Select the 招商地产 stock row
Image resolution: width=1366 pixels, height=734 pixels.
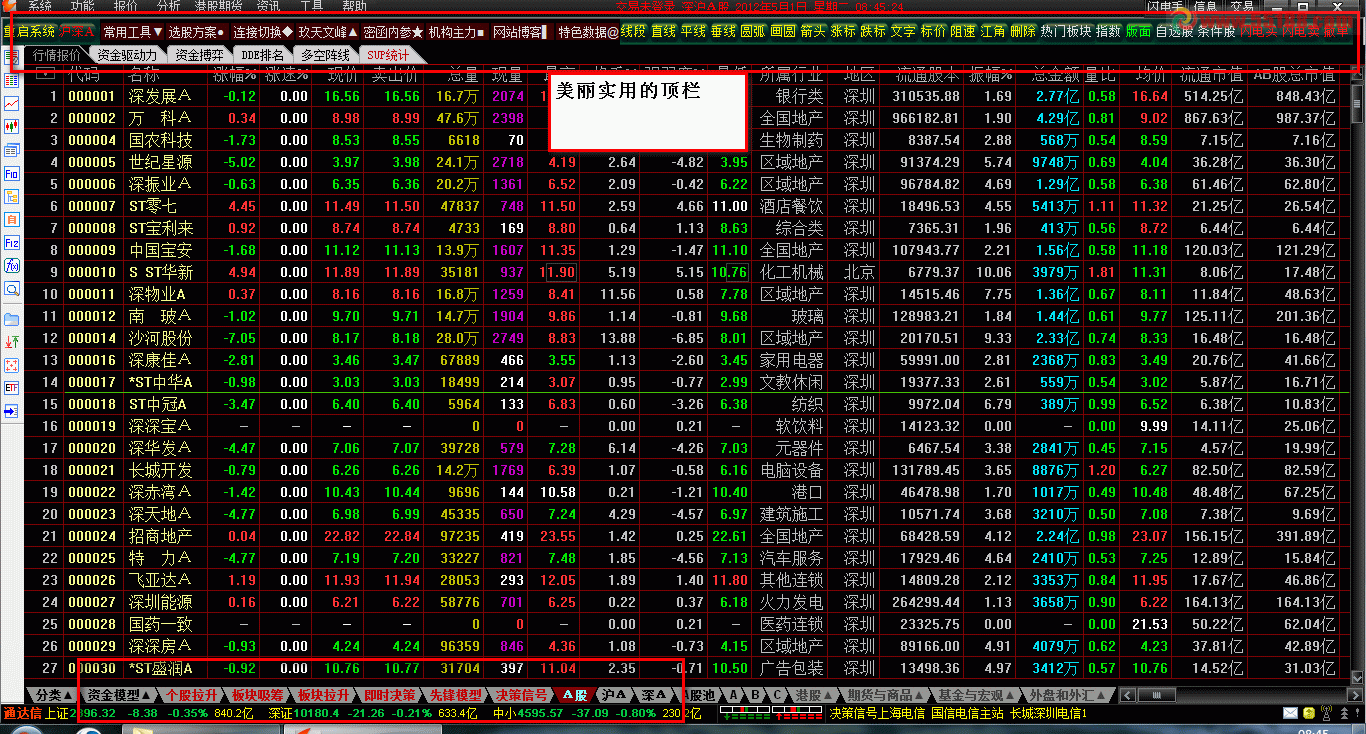(x=686, y=536)
